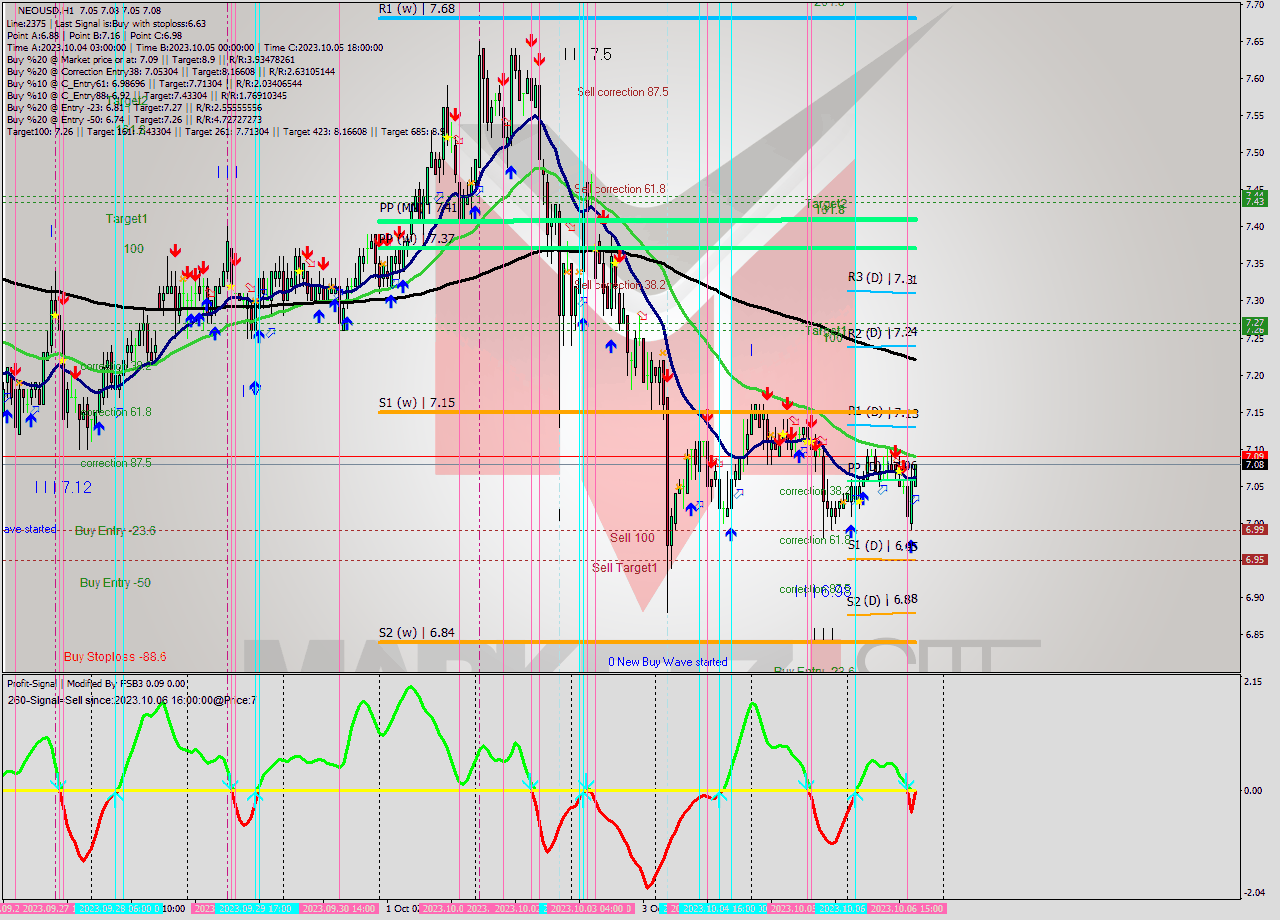Click '0 New Buy Wave started' text

667,662
